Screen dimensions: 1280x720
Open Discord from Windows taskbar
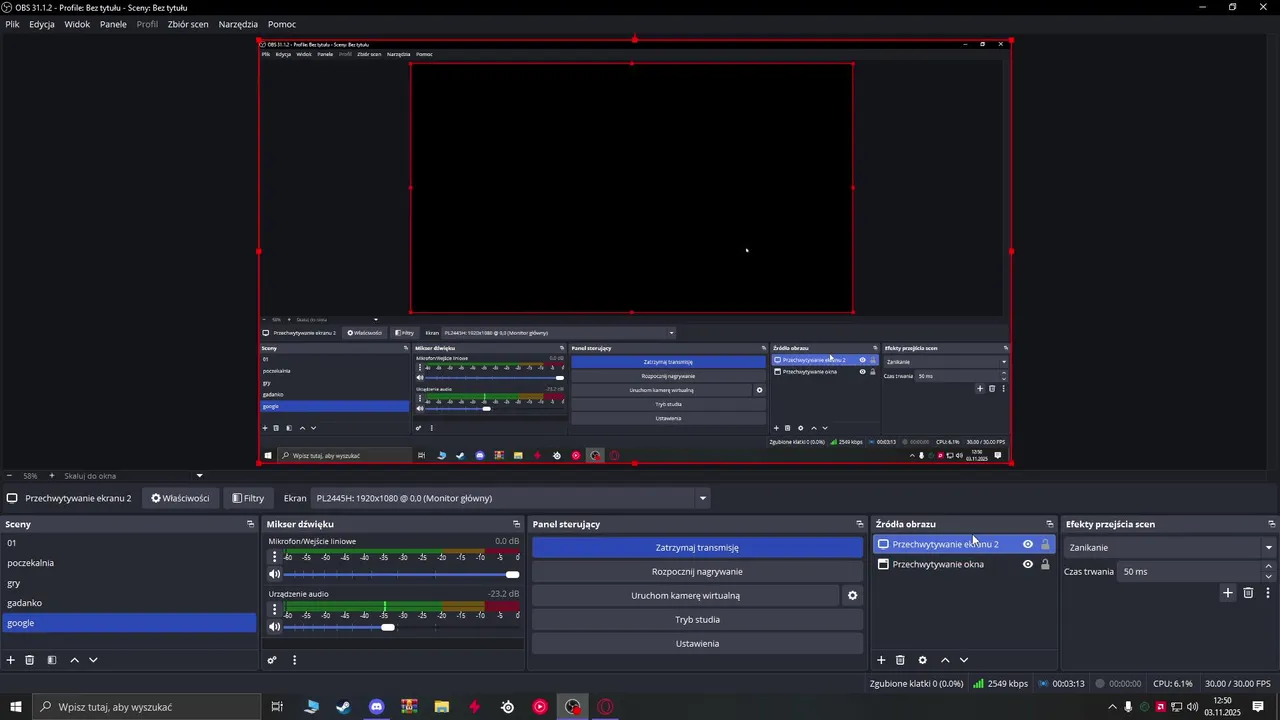(376, 707)
